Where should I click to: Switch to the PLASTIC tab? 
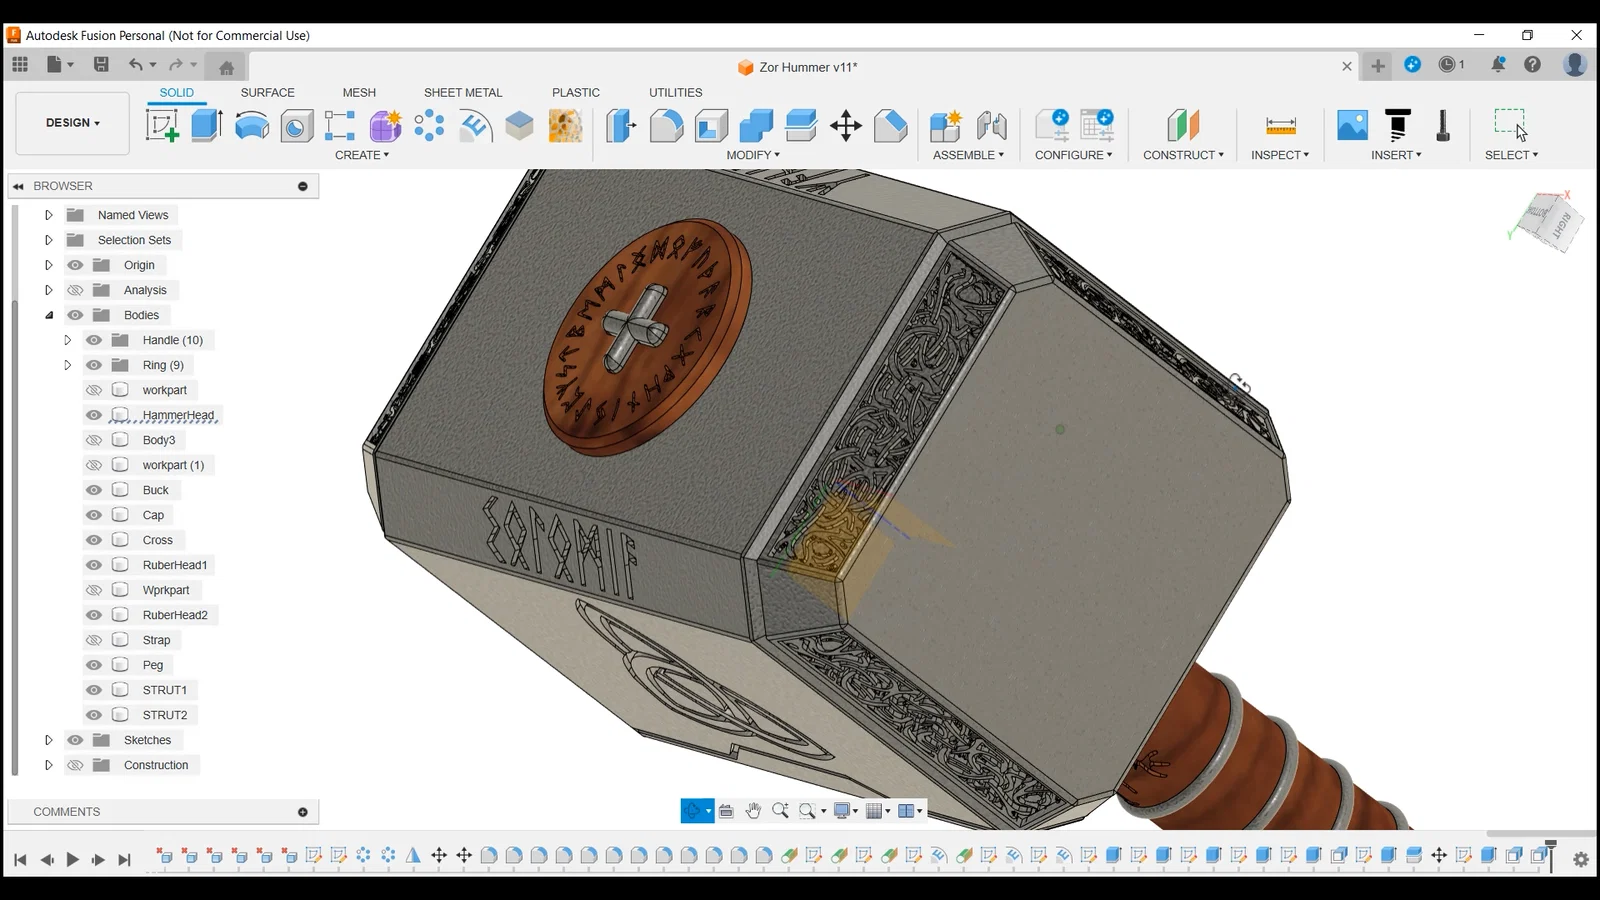576,92
